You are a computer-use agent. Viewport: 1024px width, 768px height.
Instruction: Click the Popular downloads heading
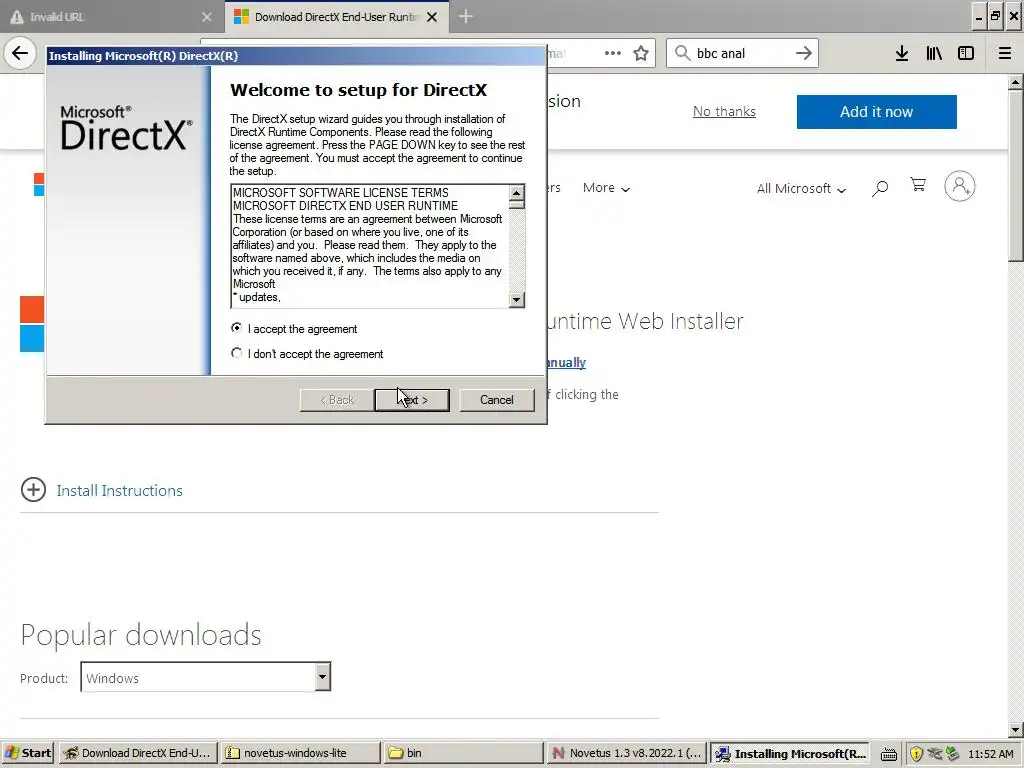(x=141, y=635)
